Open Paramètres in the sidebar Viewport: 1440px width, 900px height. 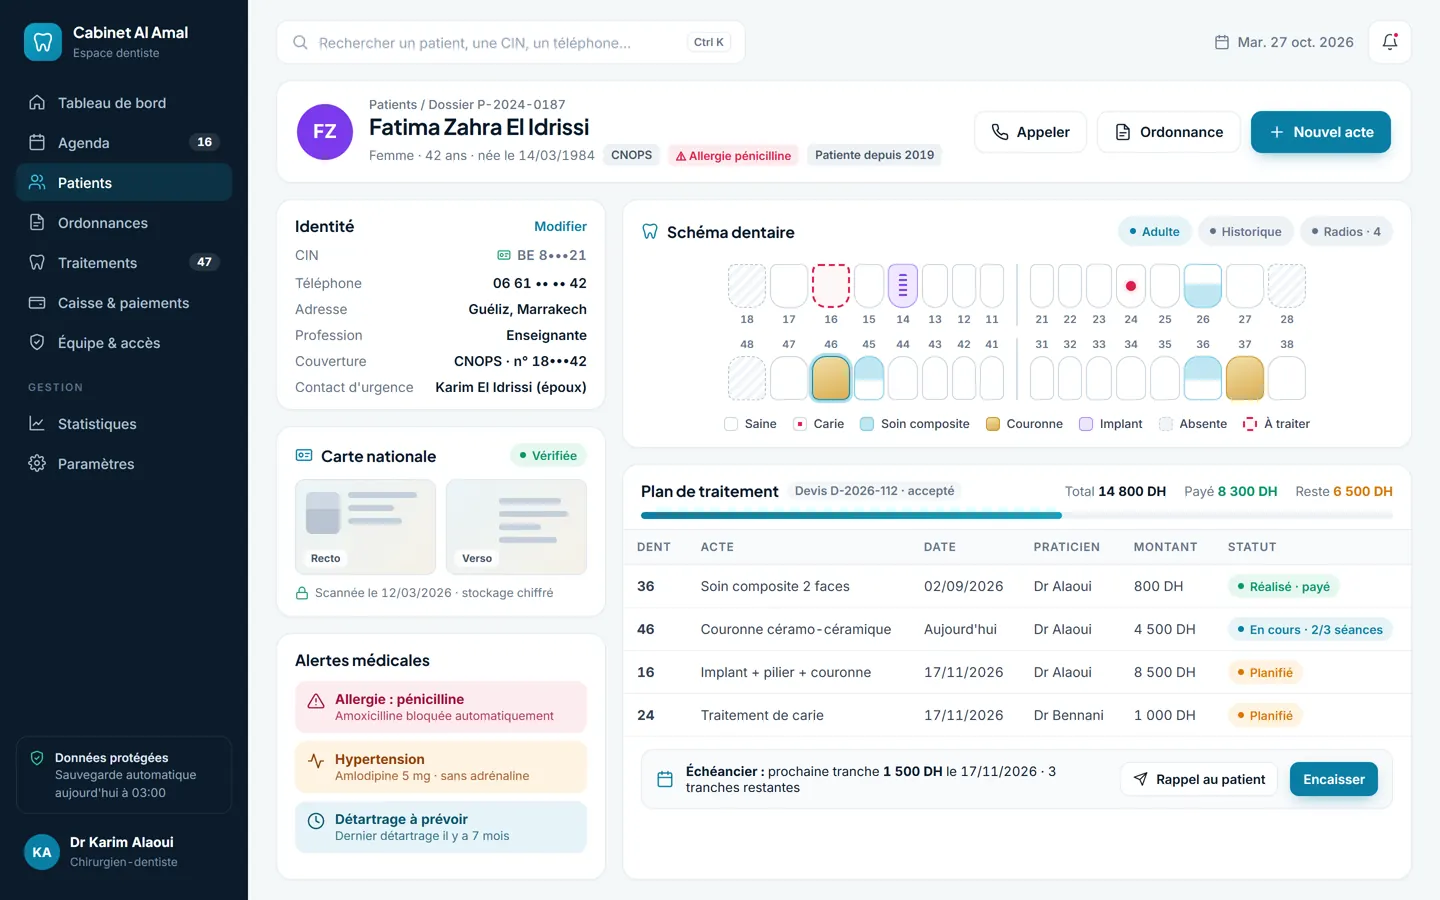click(124, 464)
